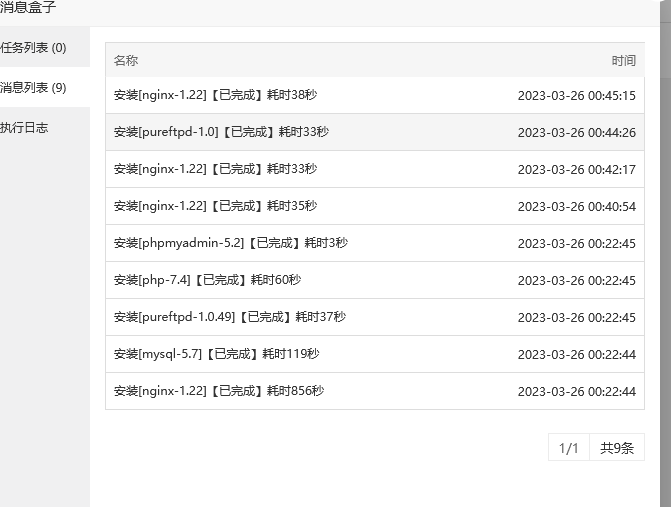Select nginx-1.22 message taking 856 seconds

tap(218, 391)
